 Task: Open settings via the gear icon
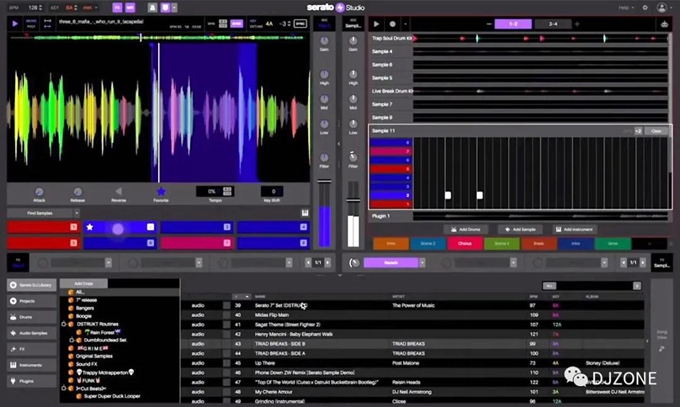pyautogui.click(x=645, y=7)
